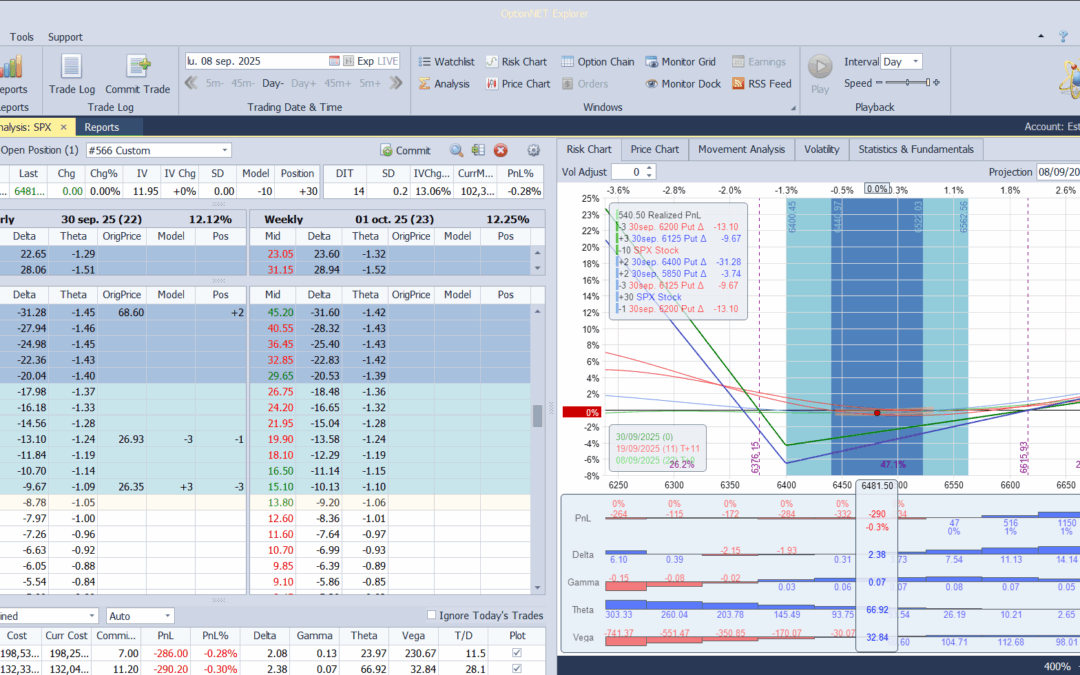
Task: Click the Vol Adjust stepper arrows
Action: coord(649,172)
